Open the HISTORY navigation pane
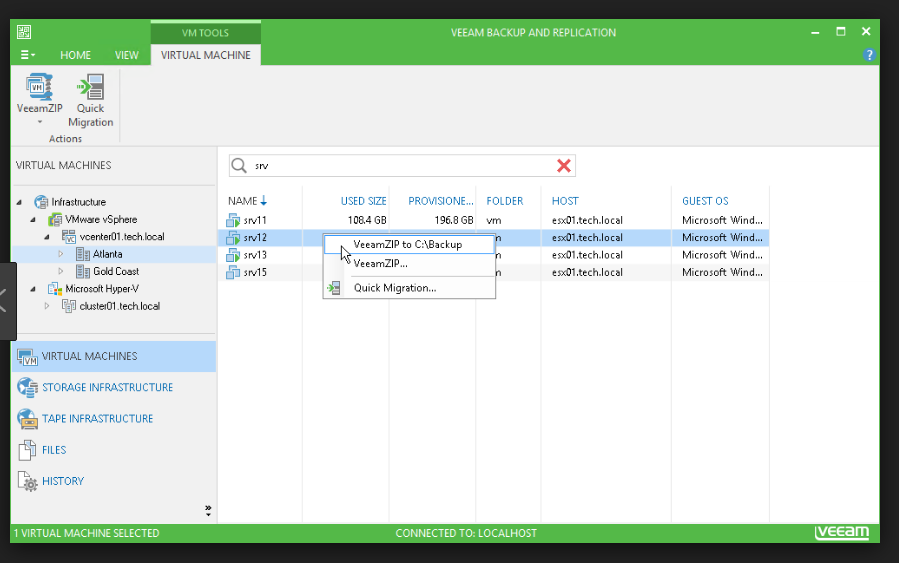 (114, 481)
